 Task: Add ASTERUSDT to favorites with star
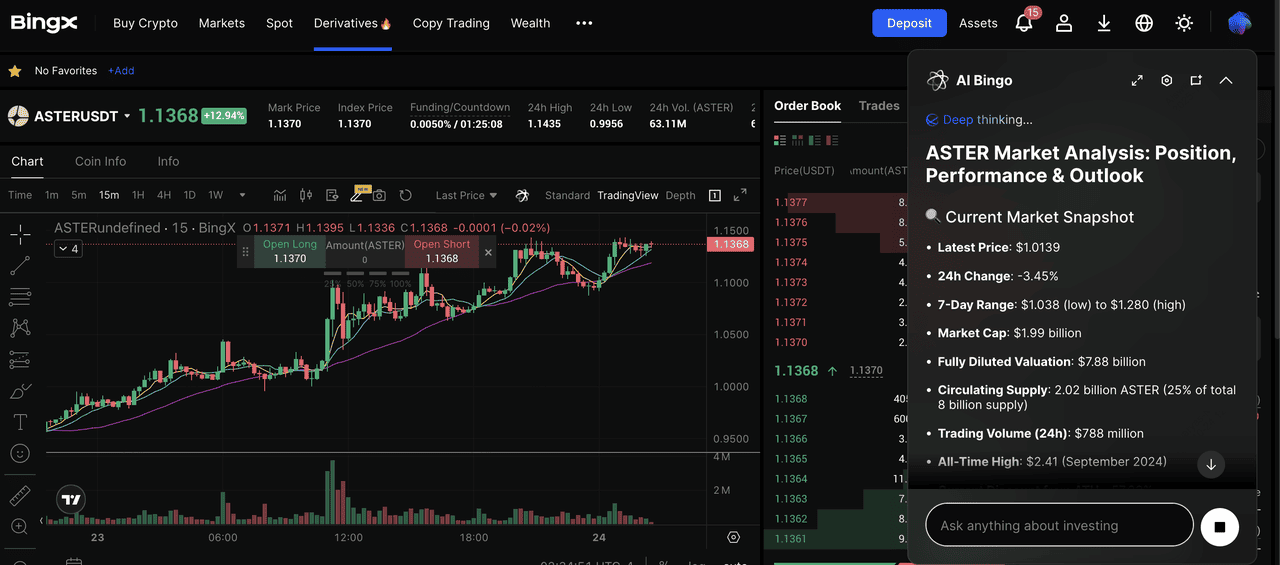pos(15,71)
